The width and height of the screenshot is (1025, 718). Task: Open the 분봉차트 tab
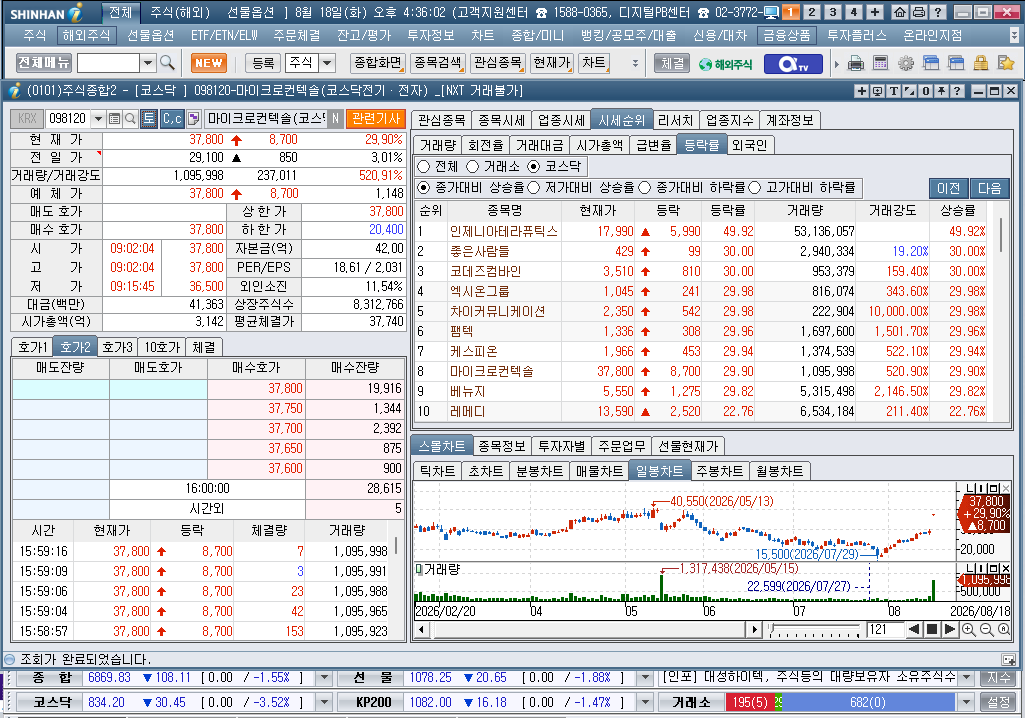[540, 471]
